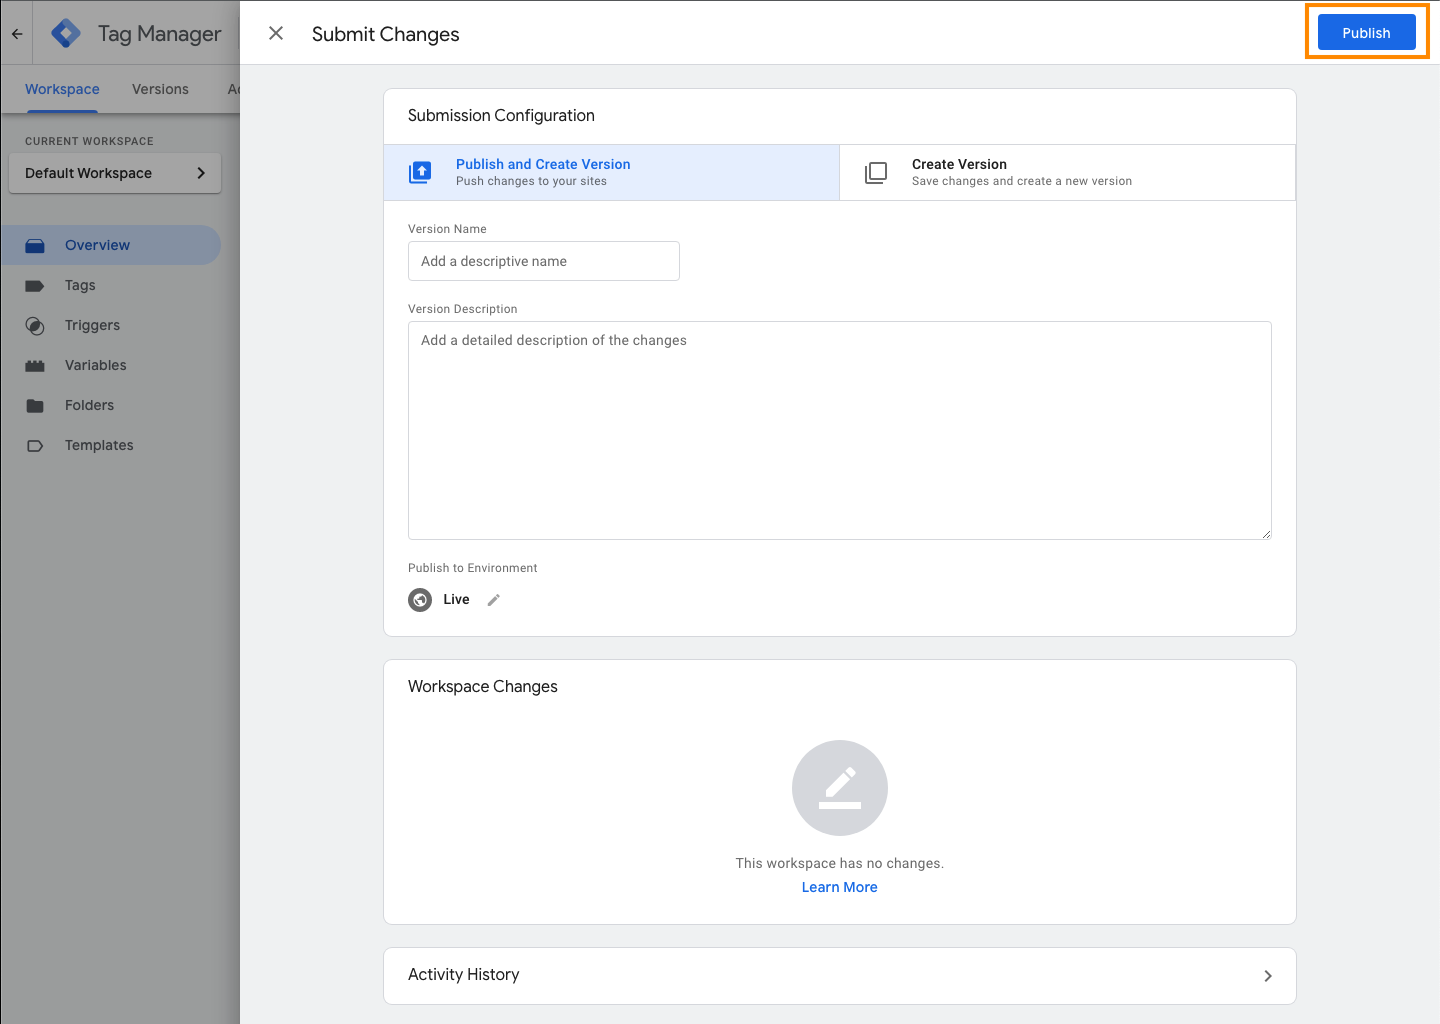Click the Activity History chevron arrow
Image resolution: width=1440 pixels, height=1024 pixels.
[1268, 976]
